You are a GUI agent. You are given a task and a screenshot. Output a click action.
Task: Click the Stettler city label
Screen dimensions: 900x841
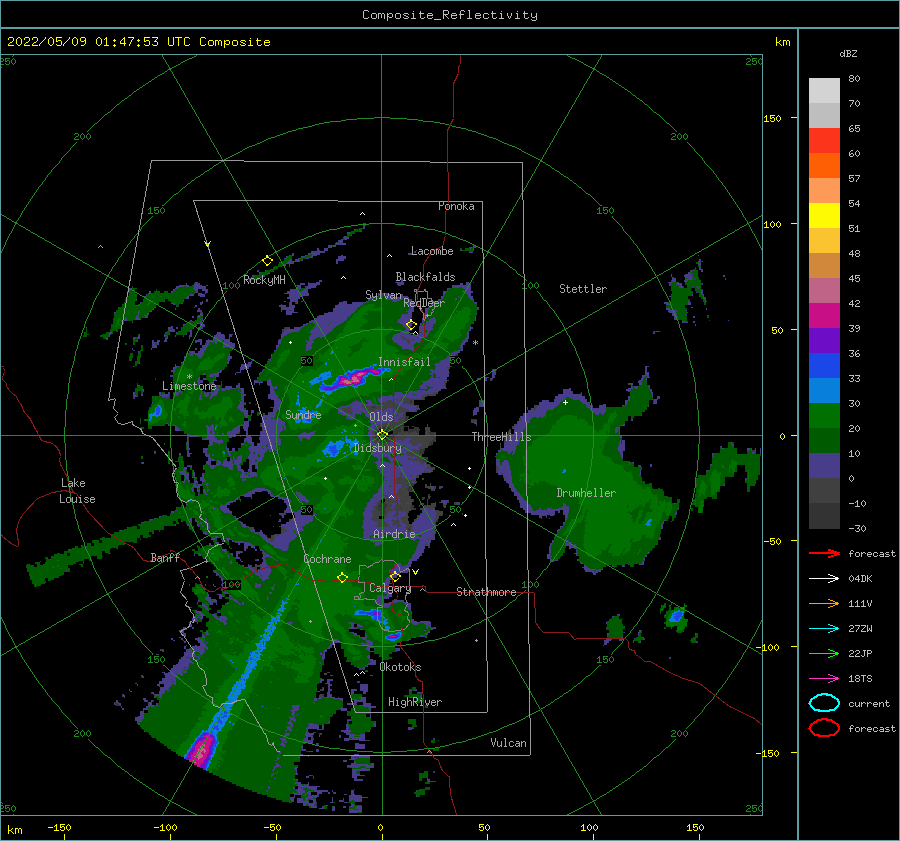pyautogui.click(x=583, y=289)
